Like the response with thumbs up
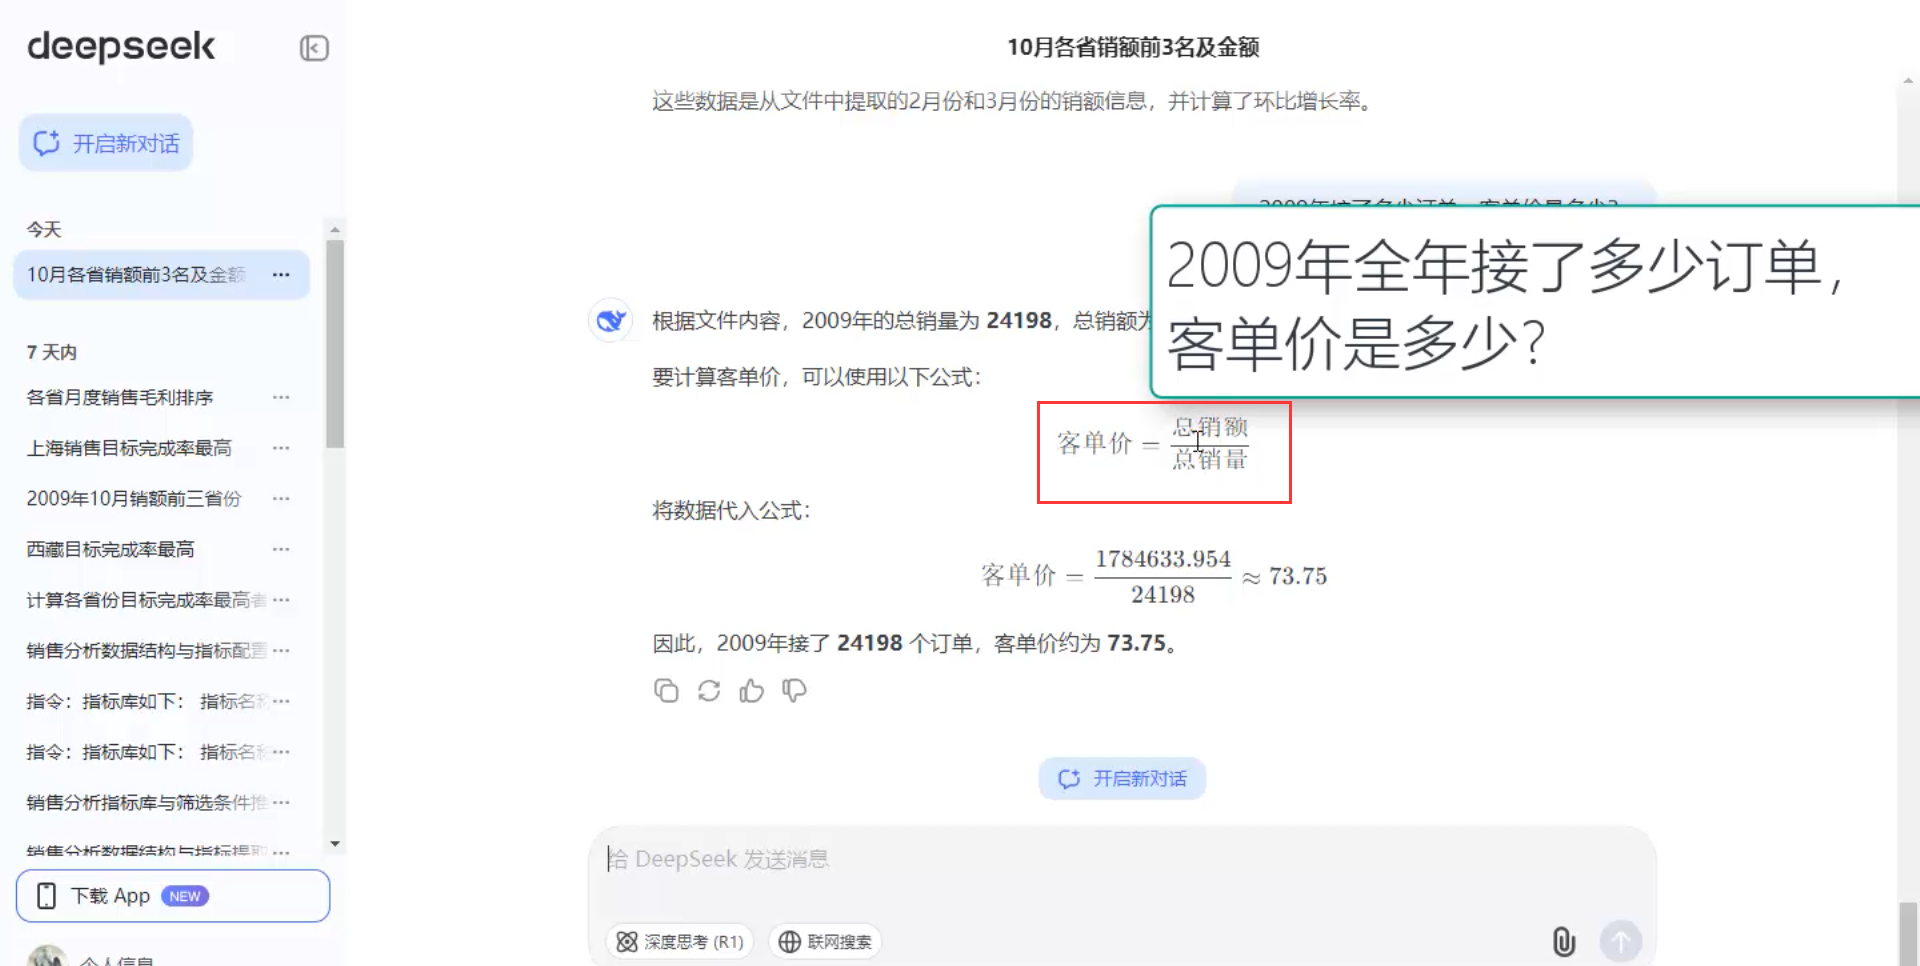The image size is (1920, 966). (x=751, y=691)
